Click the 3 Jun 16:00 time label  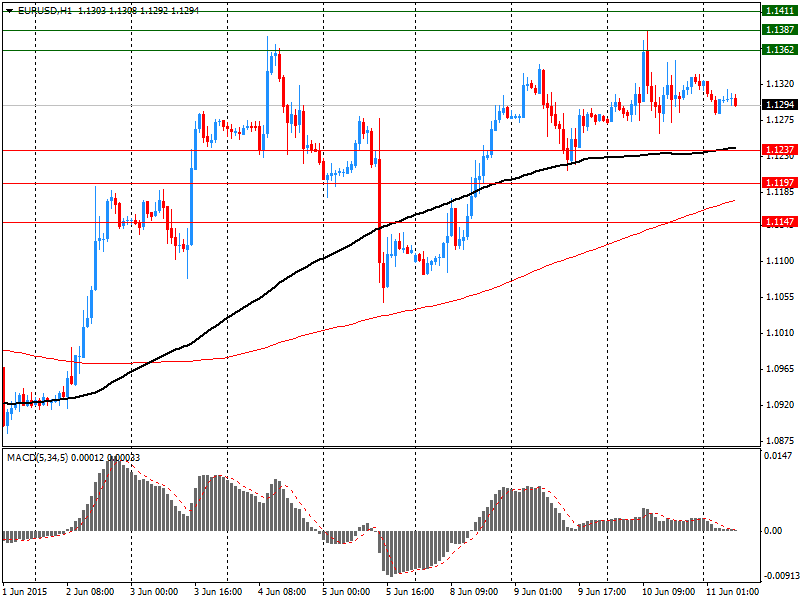[x=218, y=592]
